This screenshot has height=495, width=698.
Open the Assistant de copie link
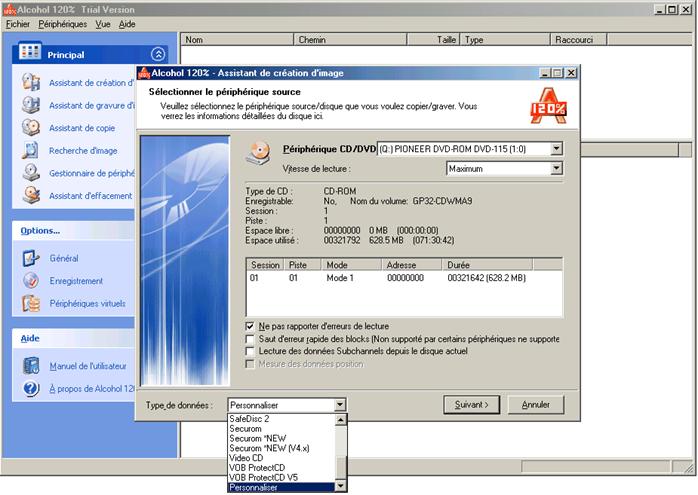[82, 128]
